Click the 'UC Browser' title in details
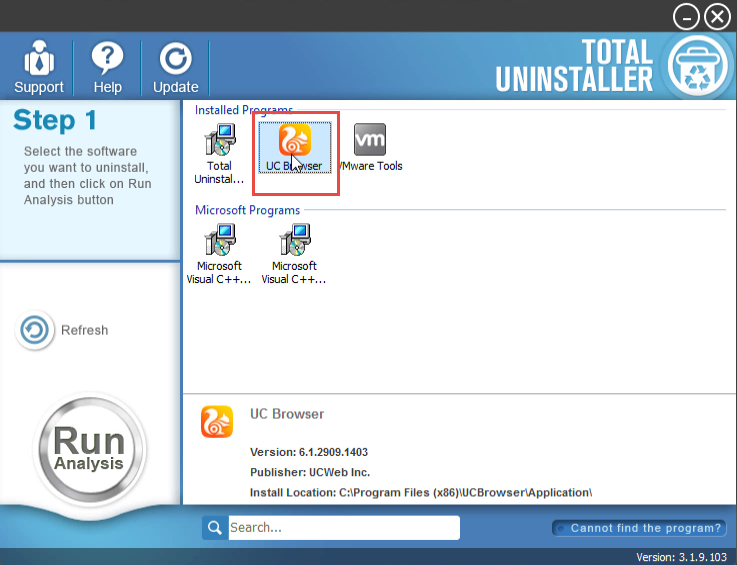 [x=287, y=414]
